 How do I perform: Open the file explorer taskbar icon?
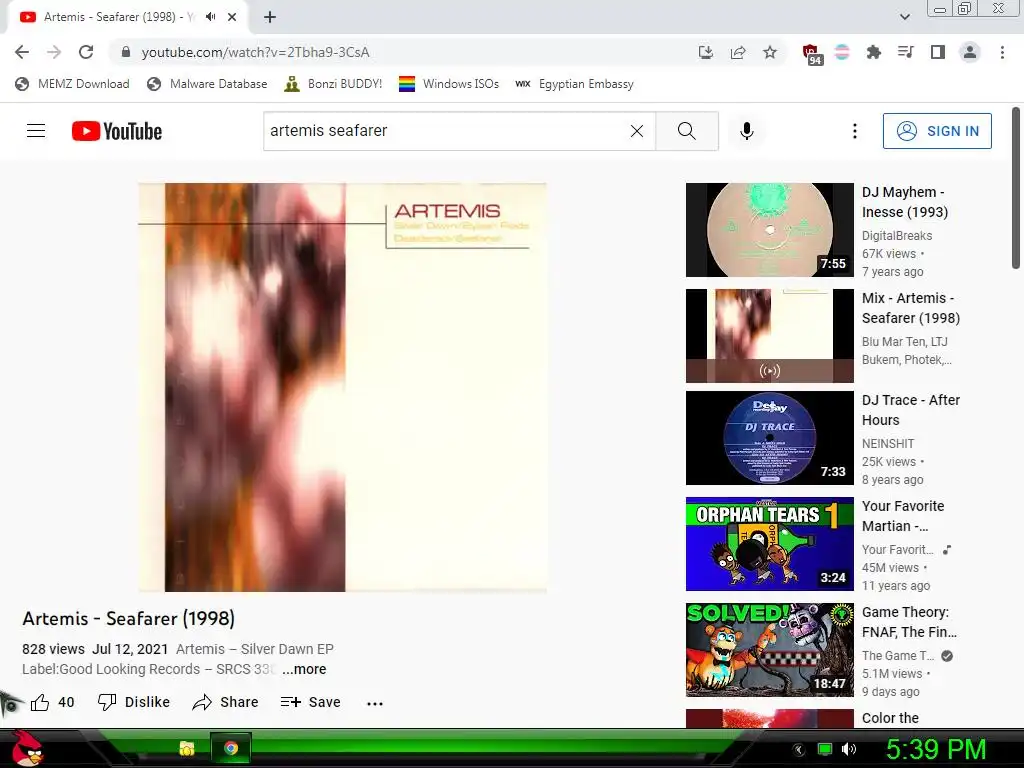click(187, 748)
